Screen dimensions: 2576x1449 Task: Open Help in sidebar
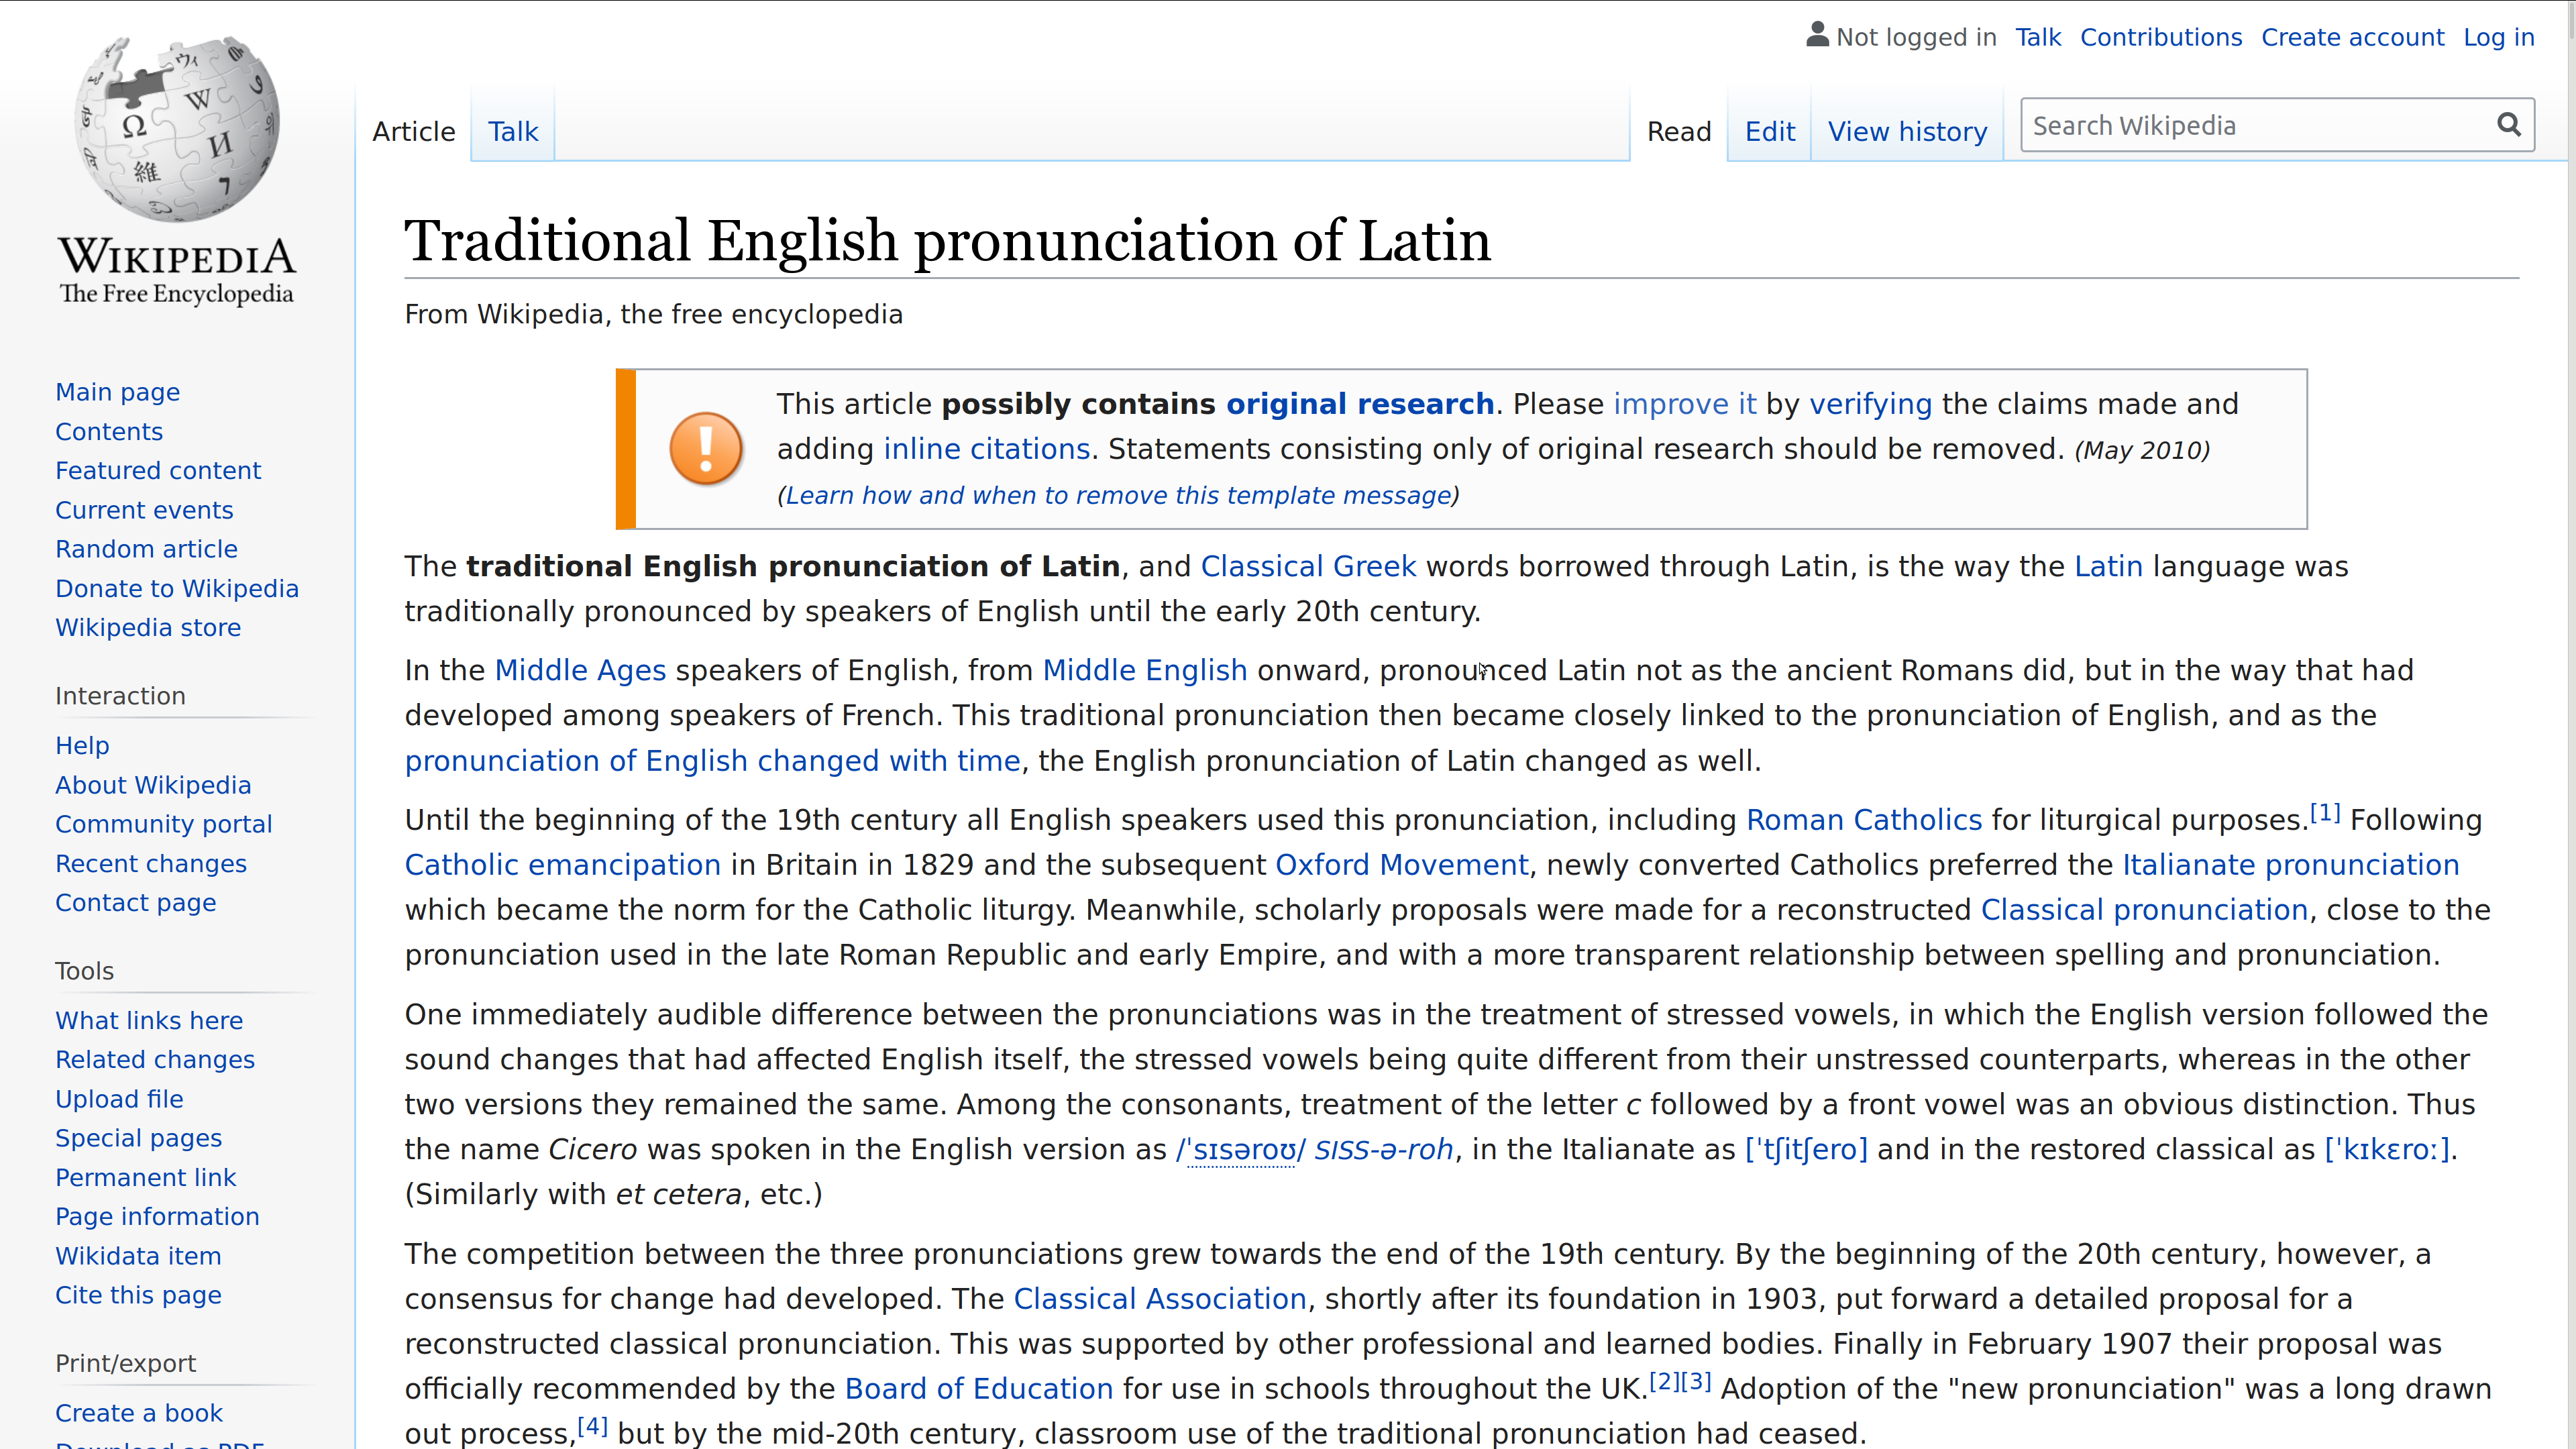82,745
